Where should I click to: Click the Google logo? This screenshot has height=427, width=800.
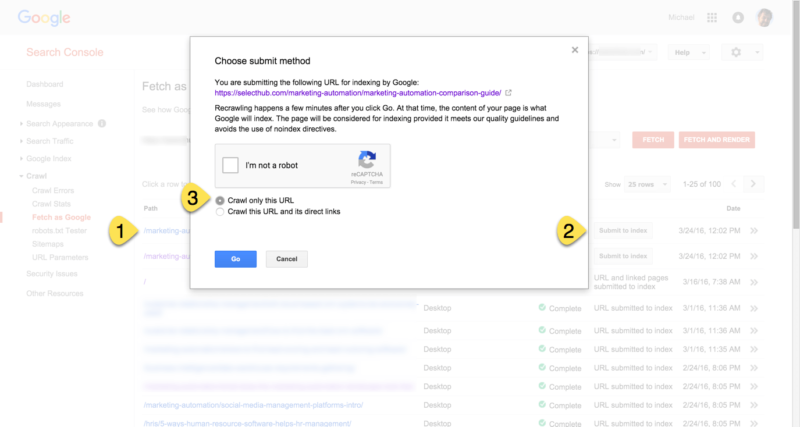click(44, 18)
